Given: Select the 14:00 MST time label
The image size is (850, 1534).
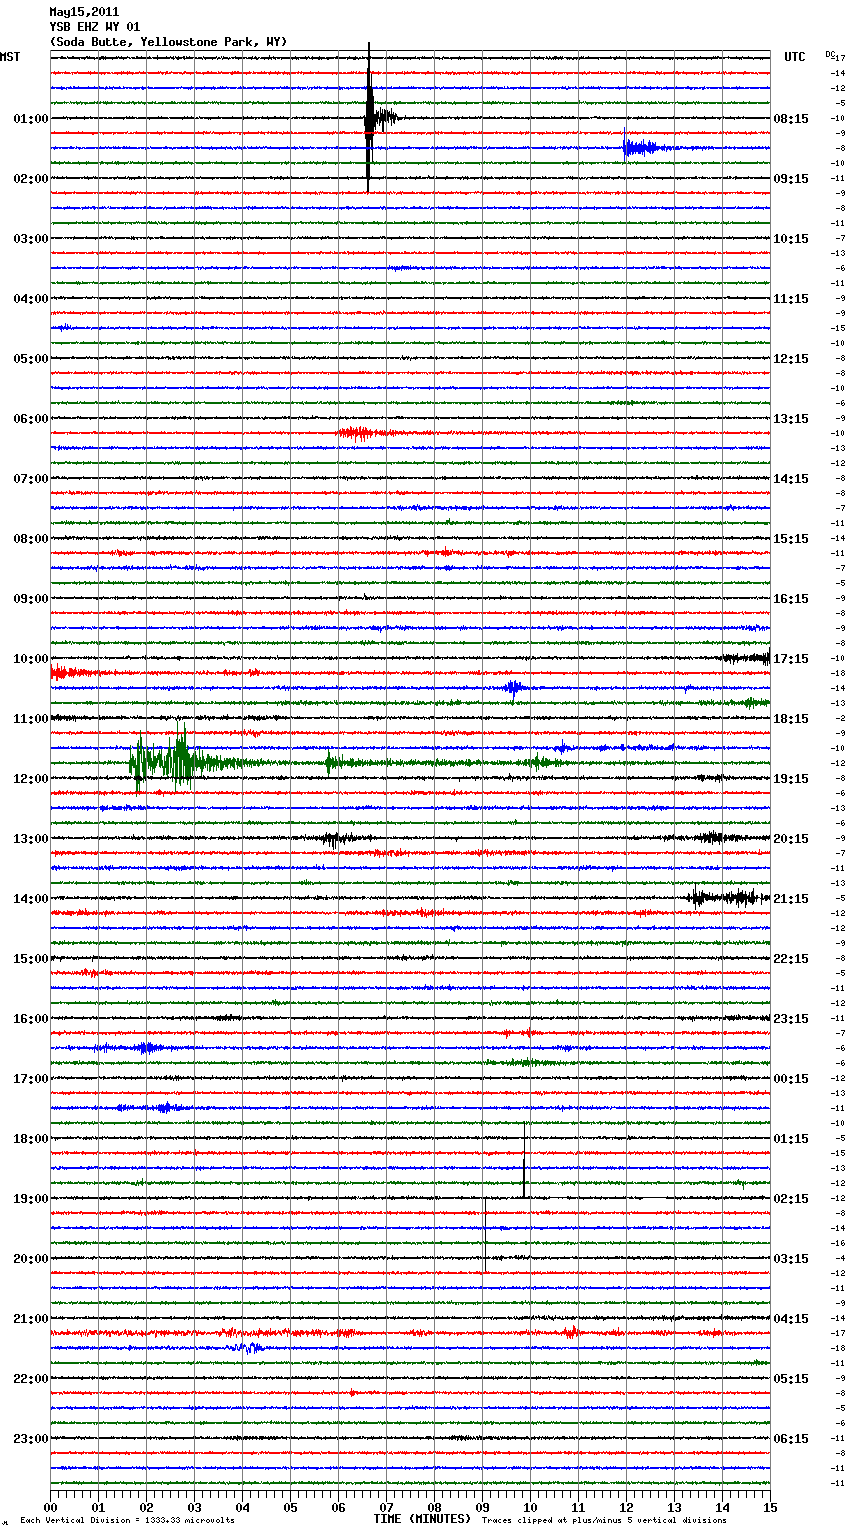Looking at the screenshot, I should [31, 899].
